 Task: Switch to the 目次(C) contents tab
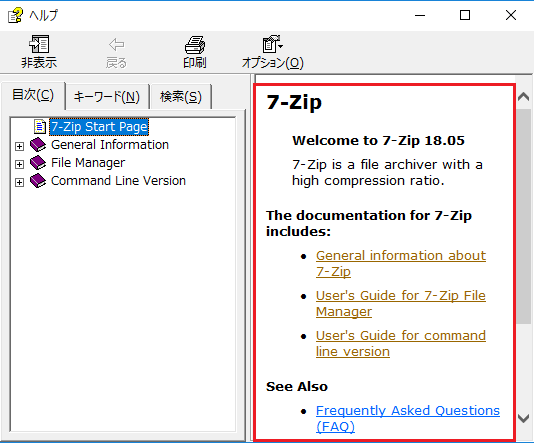tap(33, 95)
